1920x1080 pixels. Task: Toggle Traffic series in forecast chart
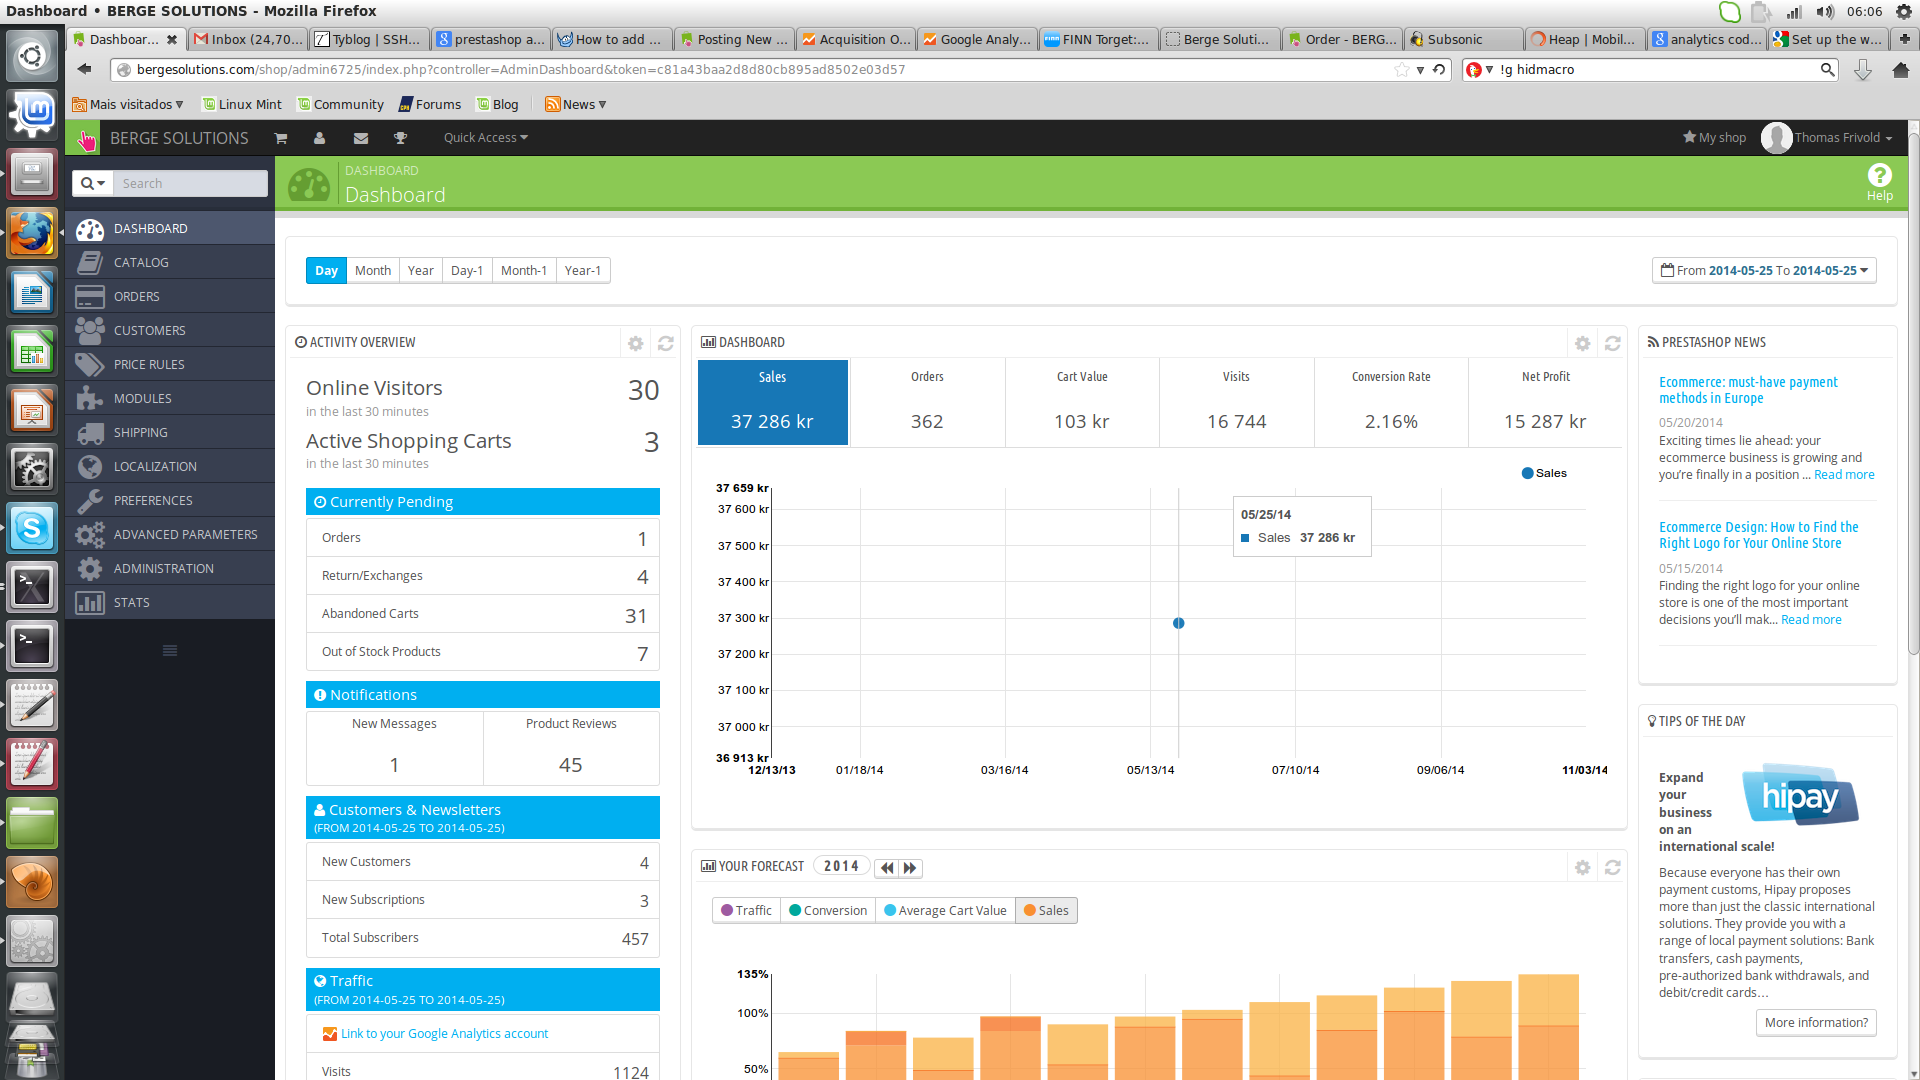[746, 910]
